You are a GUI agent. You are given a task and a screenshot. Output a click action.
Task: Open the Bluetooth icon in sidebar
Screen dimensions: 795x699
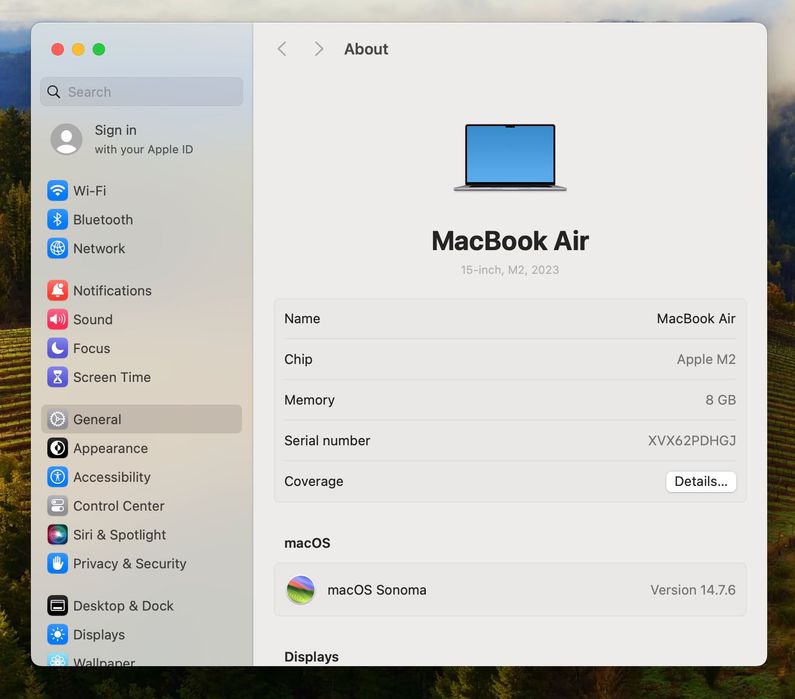[57, 219]
